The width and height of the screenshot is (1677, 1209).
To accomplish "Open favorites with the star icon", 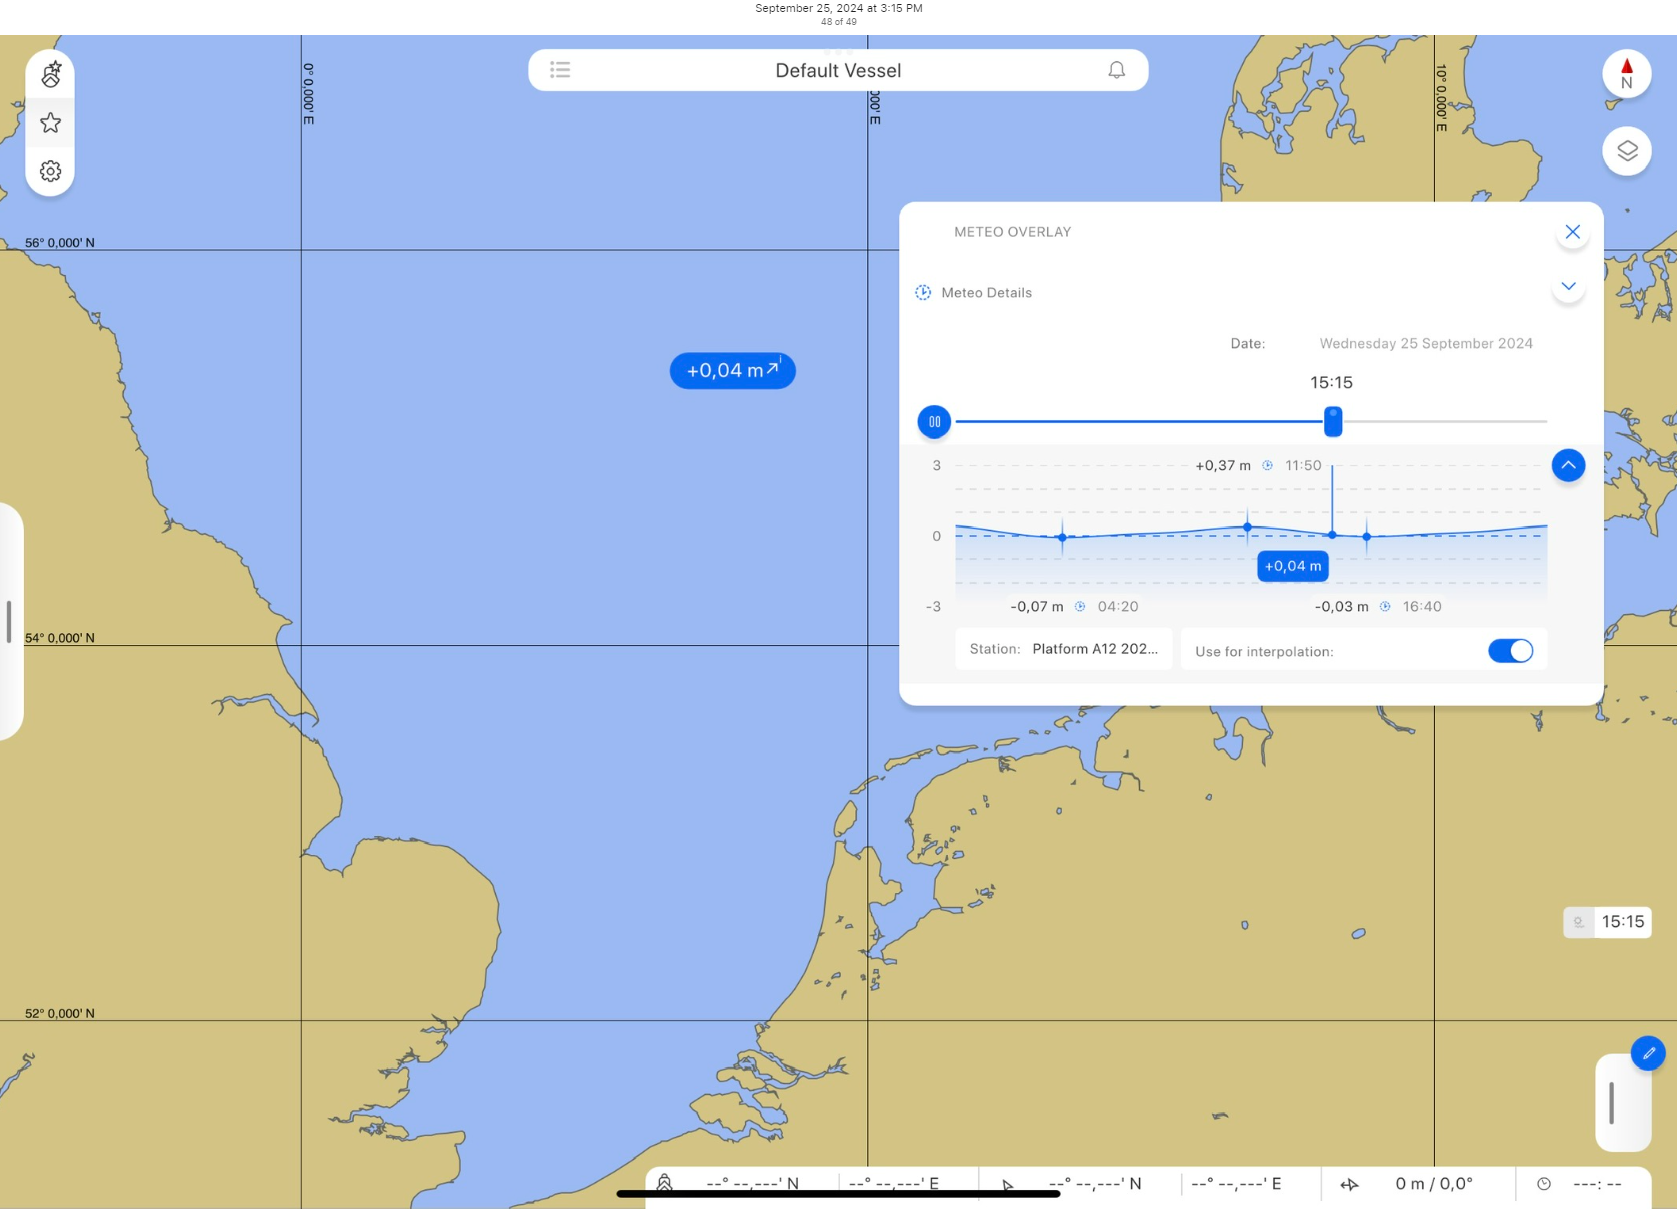I will pos(51,123).
